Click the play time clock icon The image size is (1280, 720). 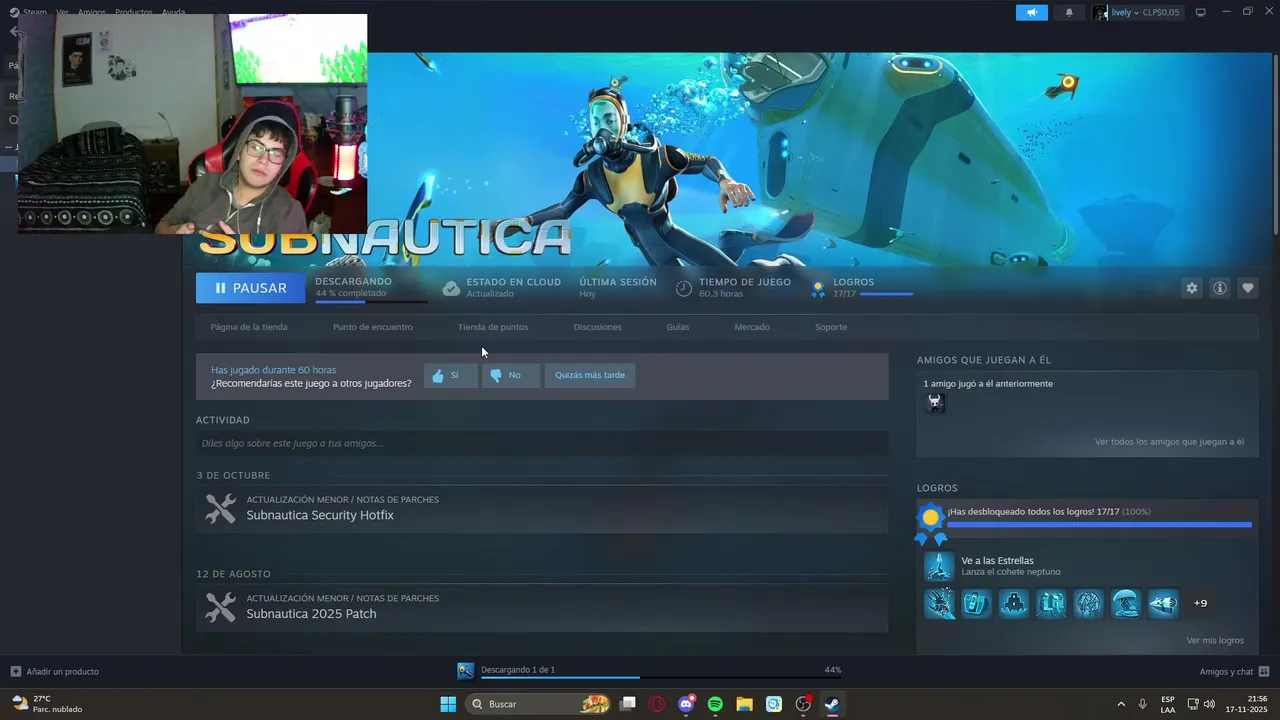684,288
